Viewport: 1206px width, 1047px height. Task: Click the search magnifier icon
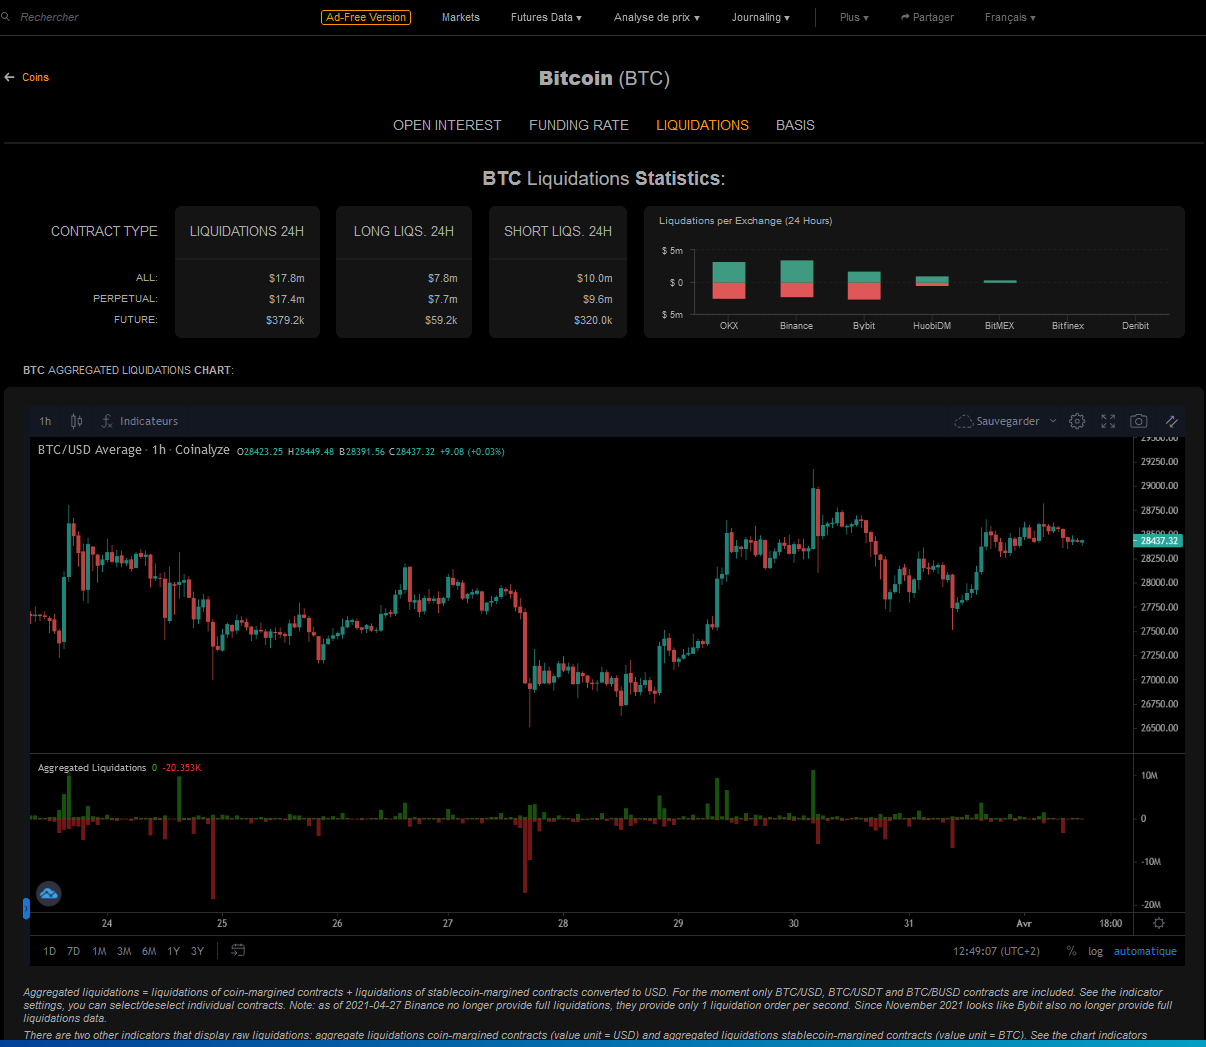pos(5,17)
